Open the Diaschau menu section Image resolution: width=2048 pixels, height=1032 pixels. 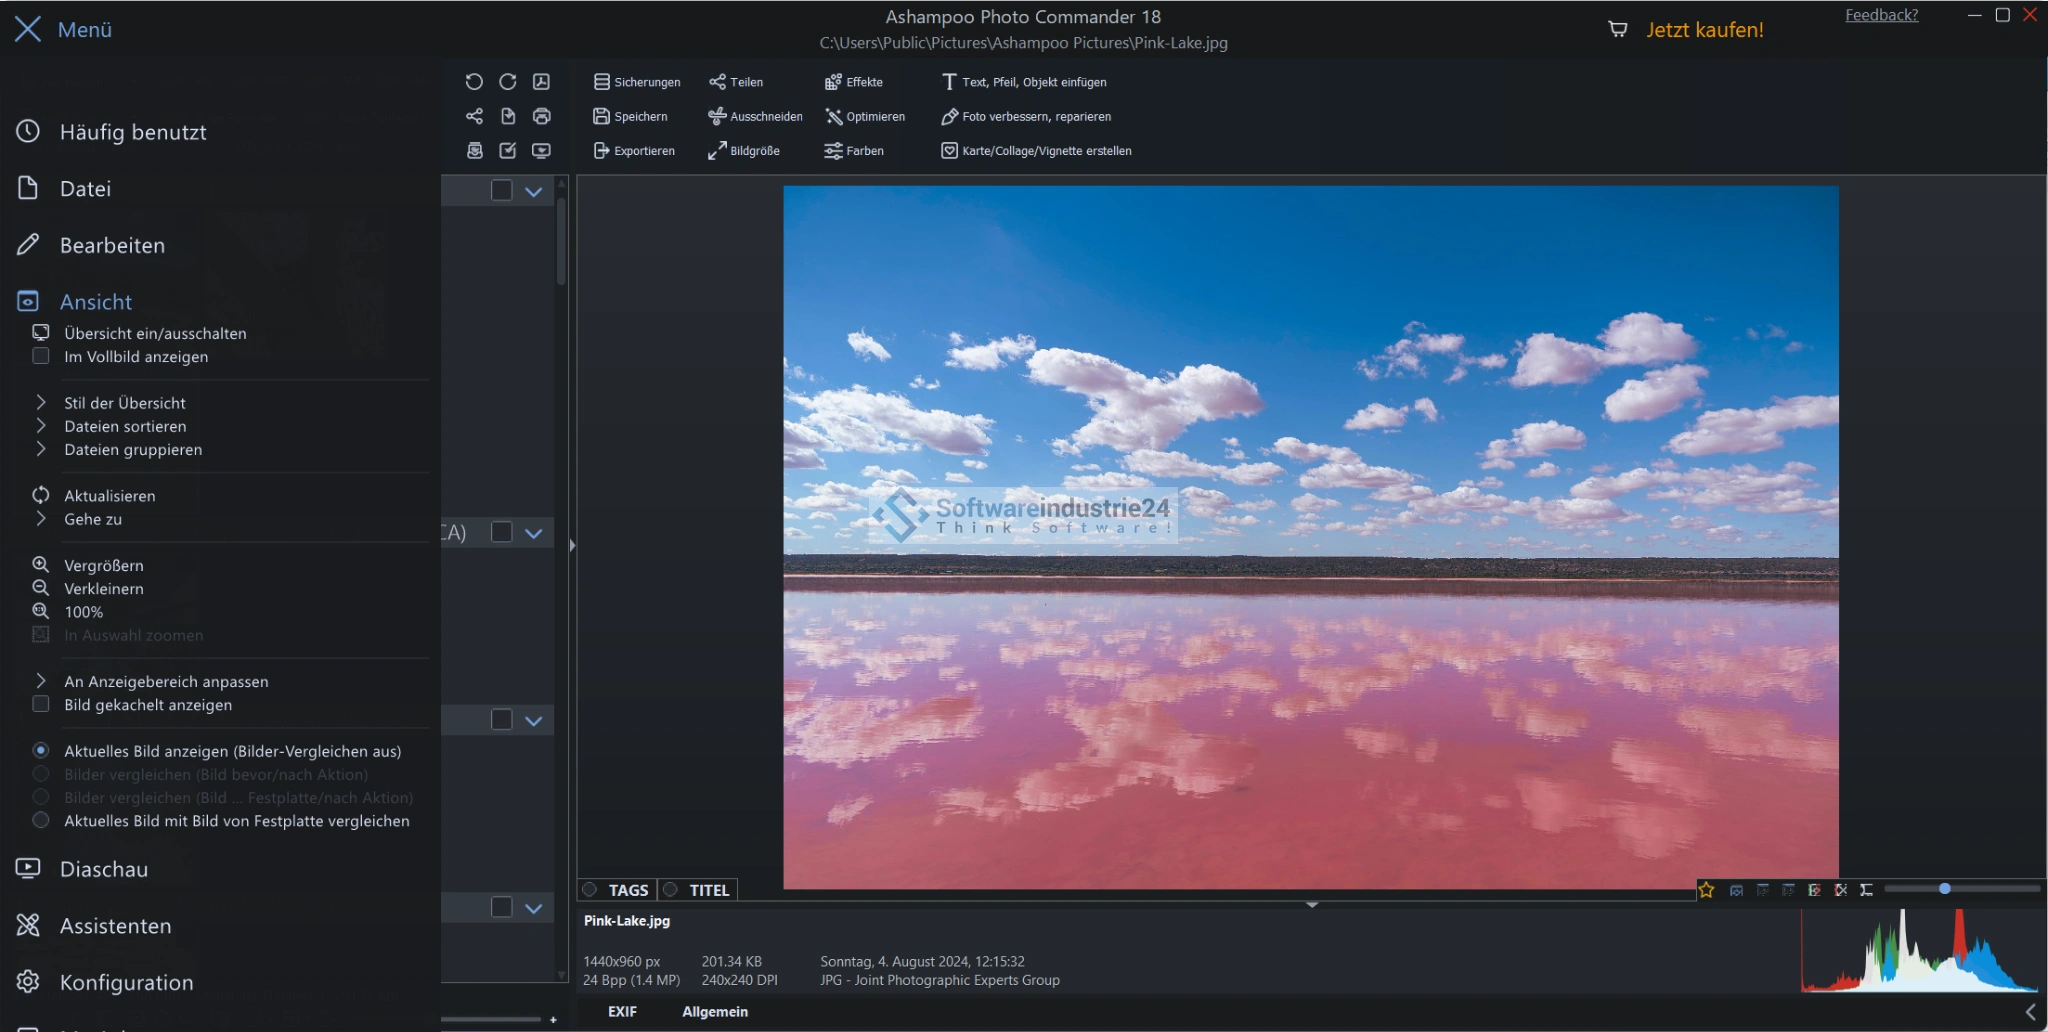pyautogui.click(x=103, y=869)
